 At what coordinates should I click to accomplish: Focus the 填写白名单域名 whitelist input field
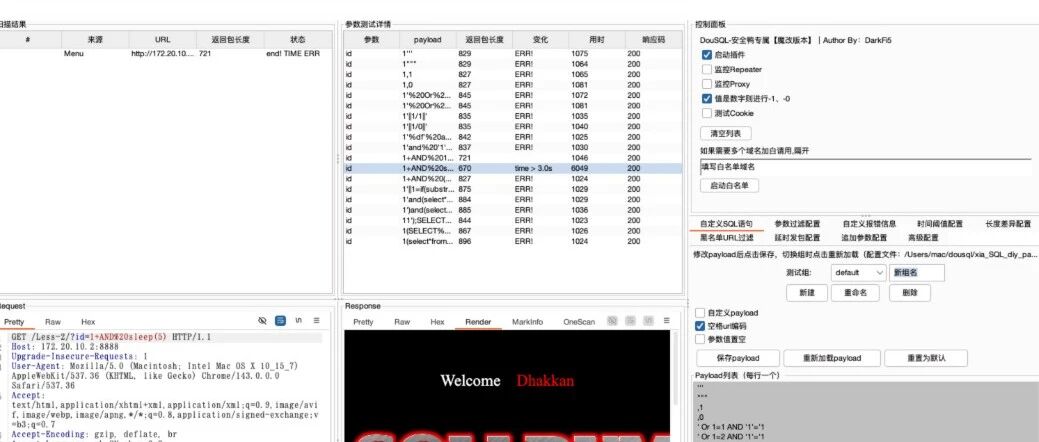(x=865, y=167)
